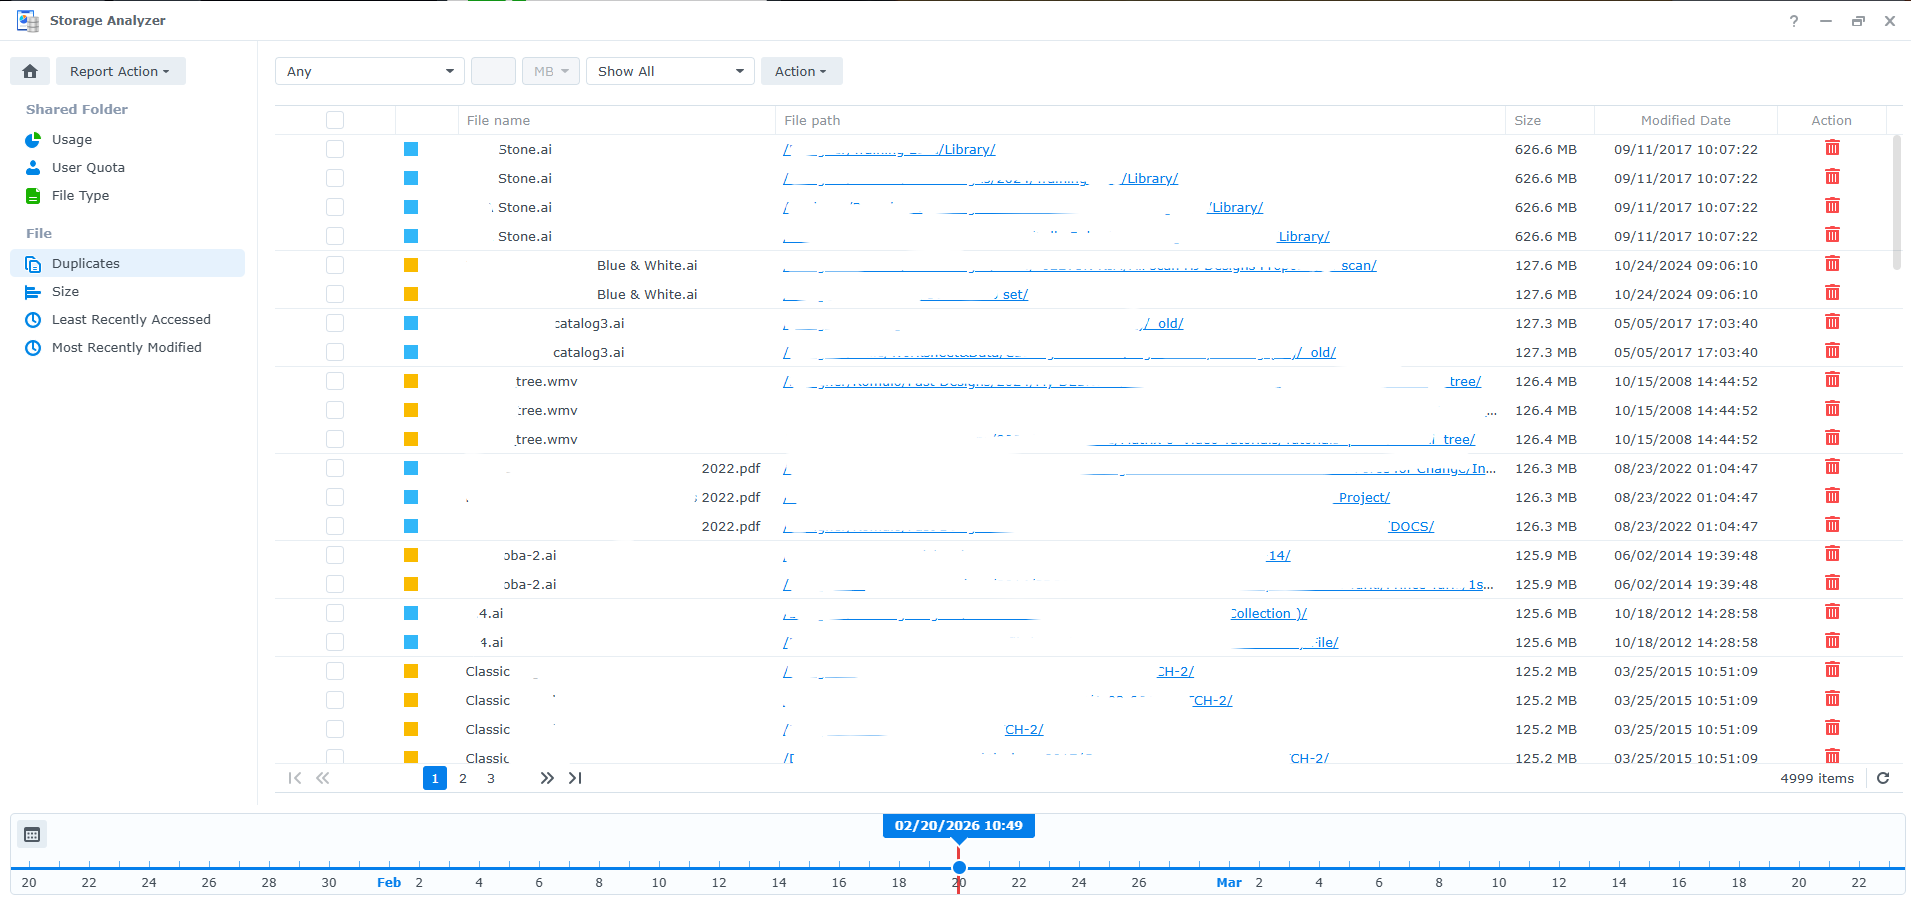The image size is (1911, 901).
Task: Click the refresh icon beside 4999 items
Action: pyautogui.click(x=1883, y=778)
